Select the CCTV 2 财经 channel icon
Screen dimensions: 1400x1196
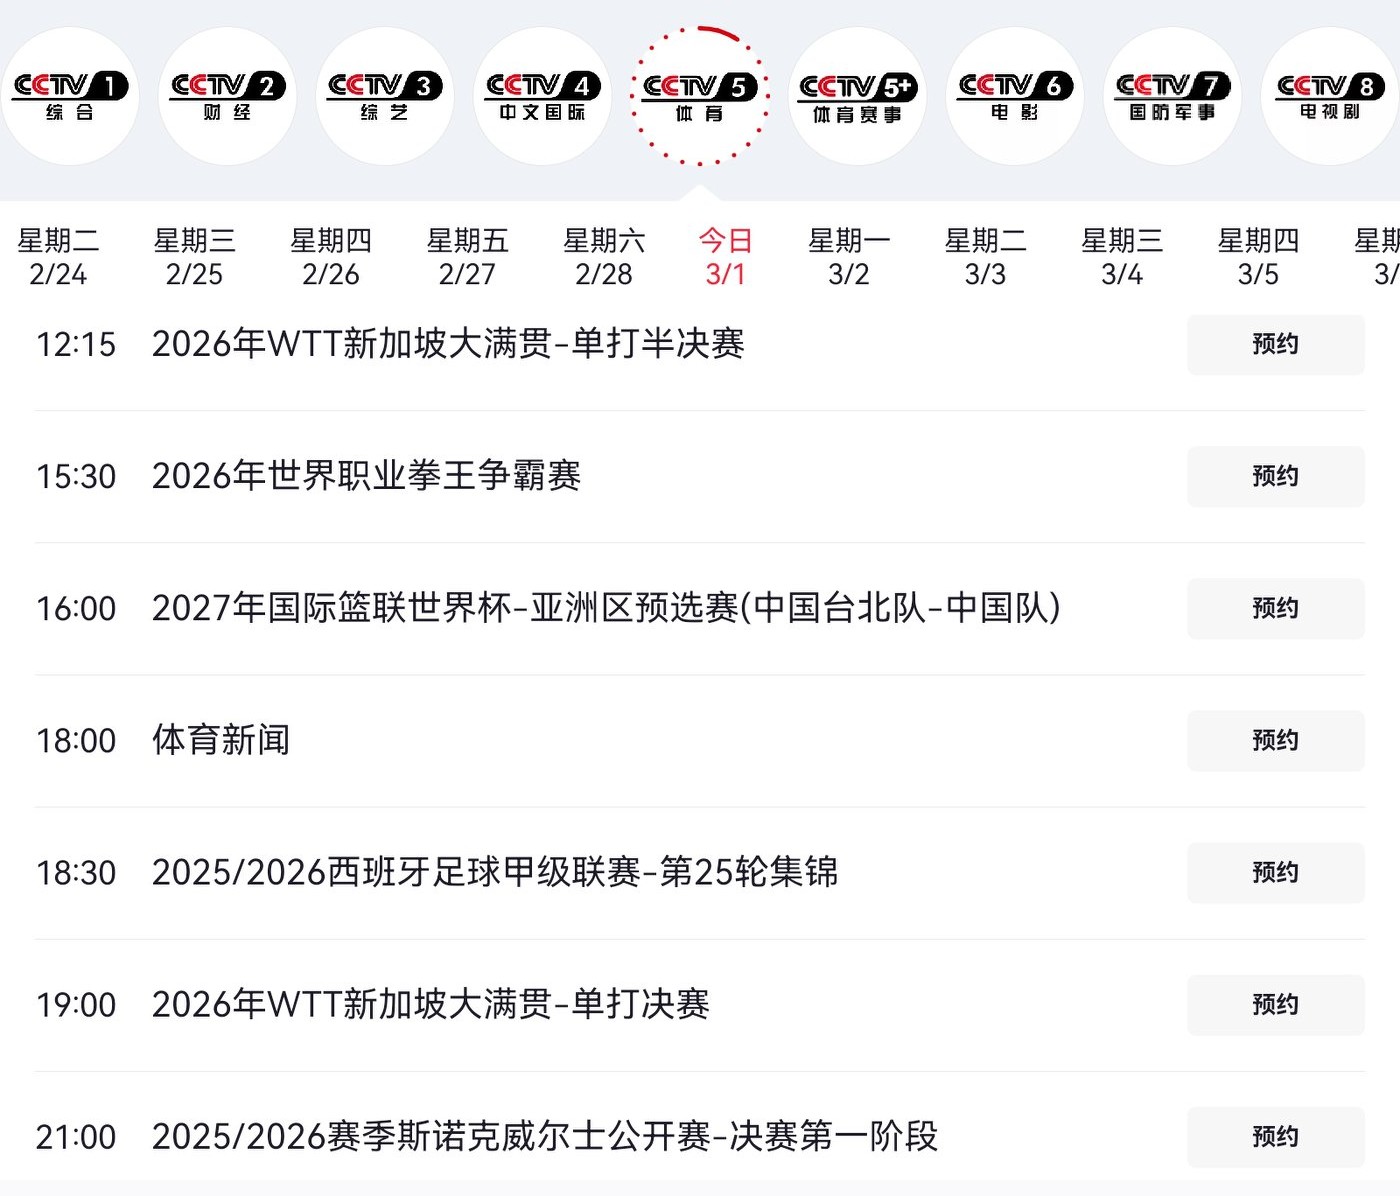coord(227,96)
